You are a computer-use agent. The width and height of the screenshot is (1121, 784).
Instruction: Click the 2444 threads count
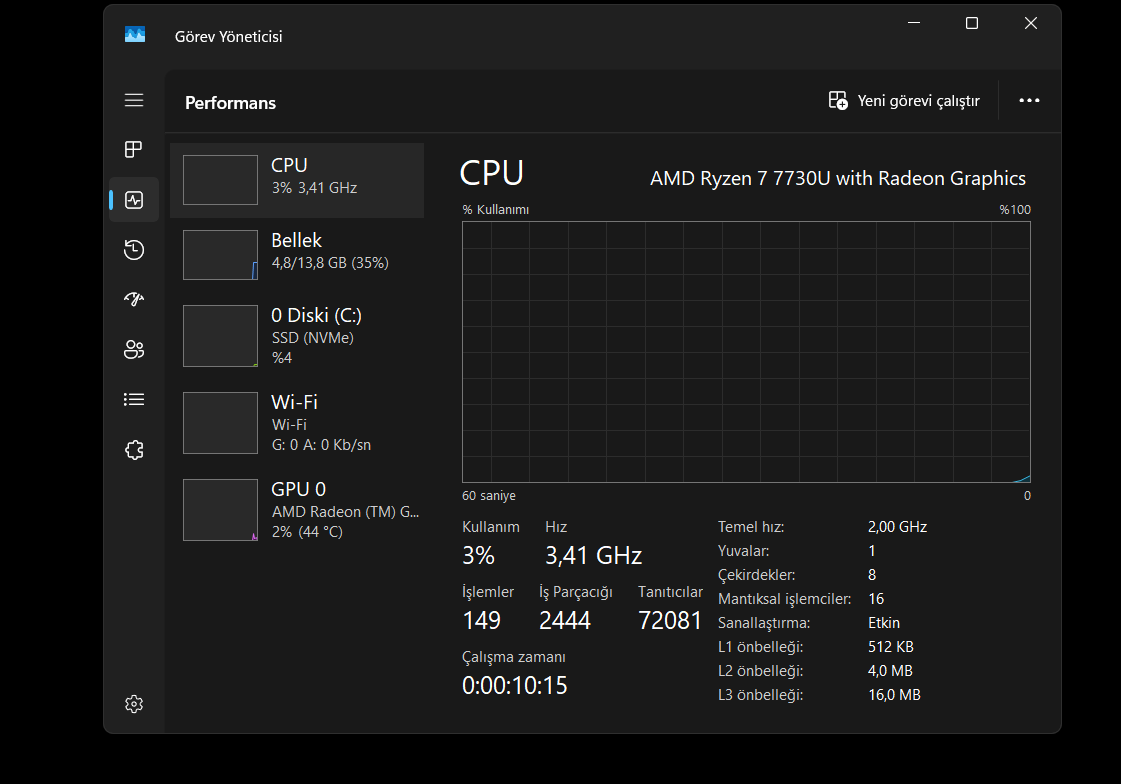pyautogui.click(x=565, y=620)
